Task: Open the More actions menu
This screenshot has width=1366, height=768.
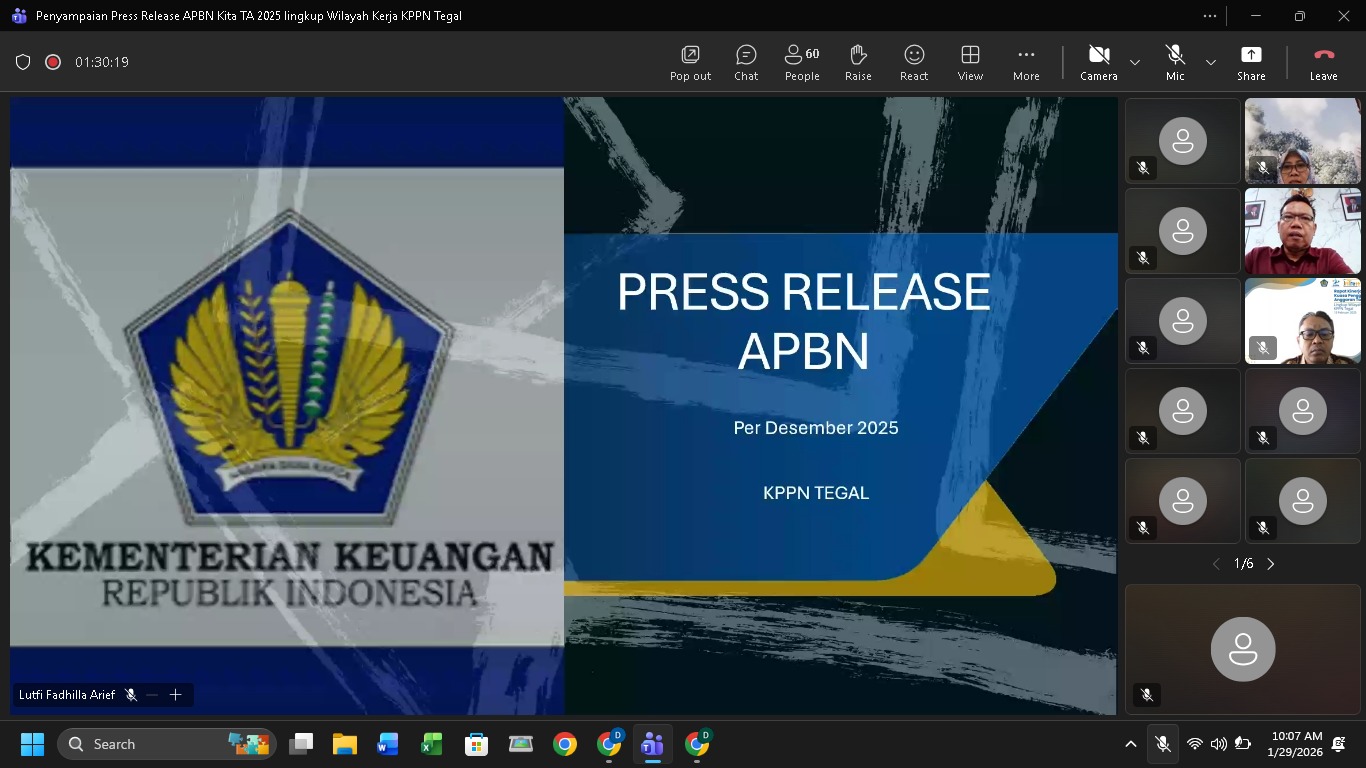Action: [1025, 62]
